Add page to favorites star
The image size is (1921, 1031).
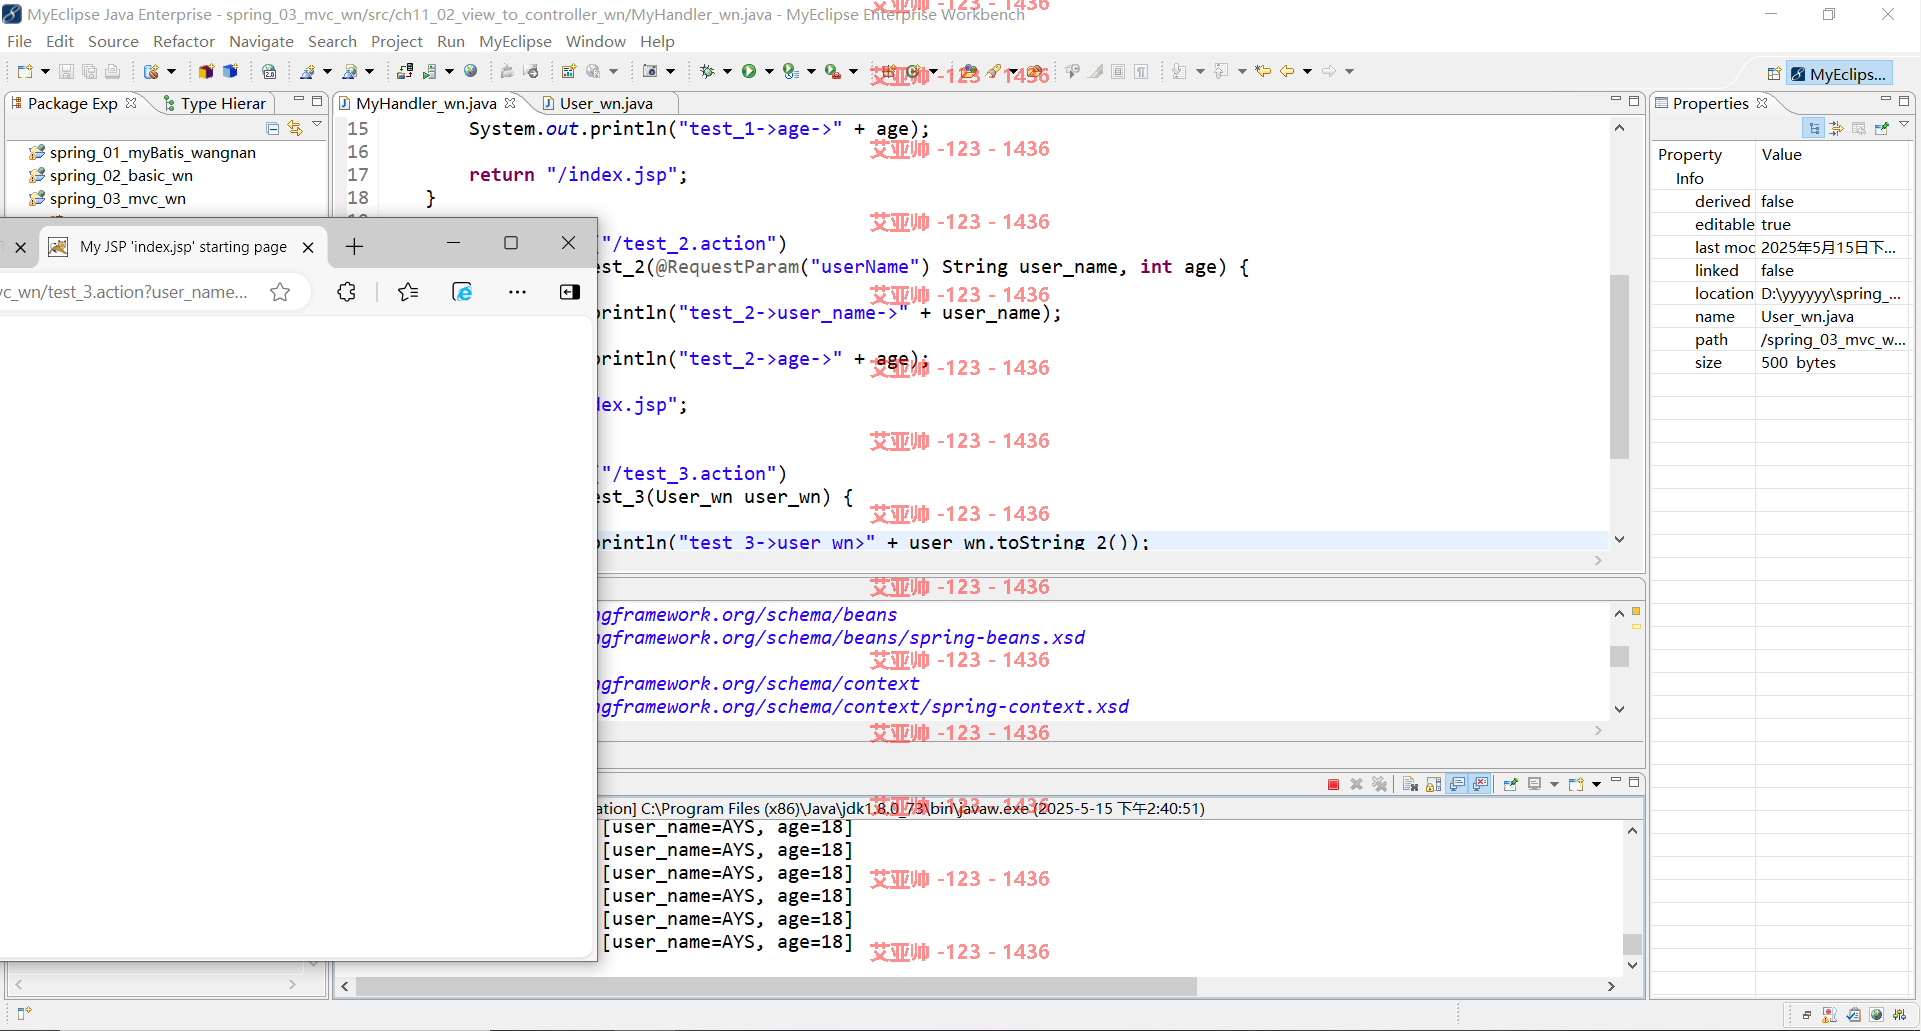click(x=280, y=292)
